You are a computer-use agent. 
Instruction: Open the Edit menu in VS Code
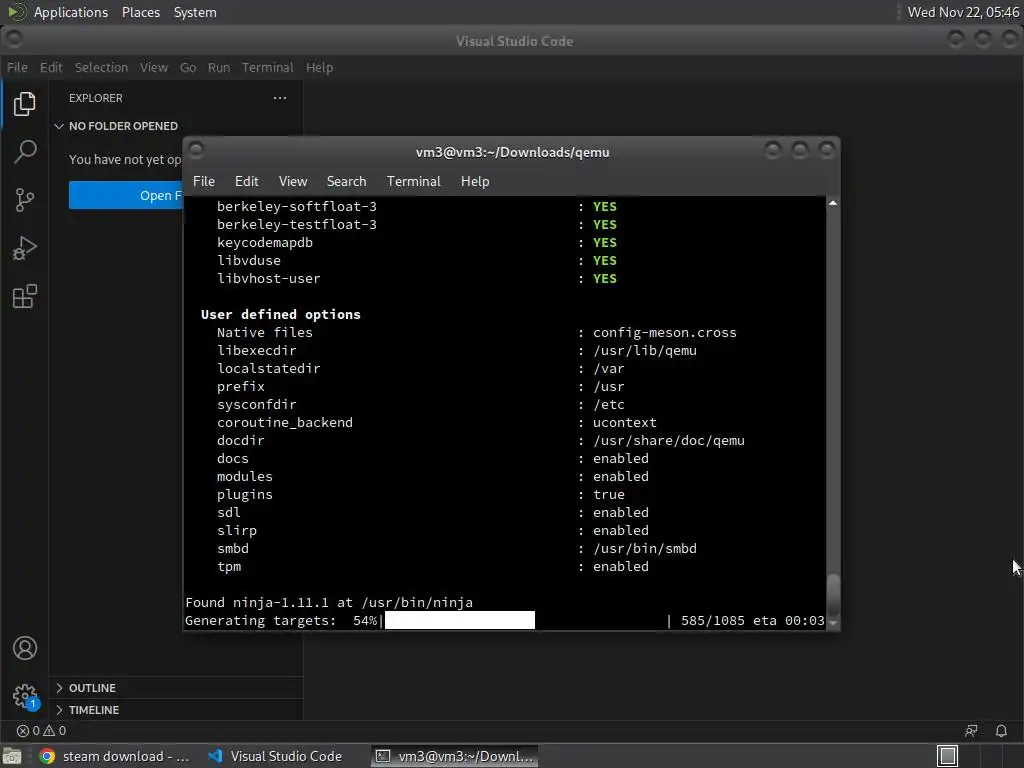(51, 67)
